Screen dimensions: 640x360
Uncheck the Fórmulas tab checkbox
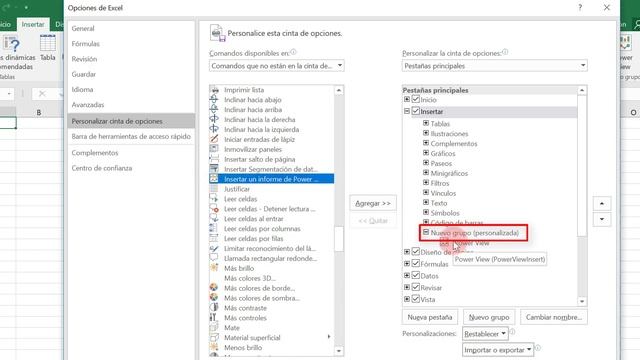coord(416,263)
